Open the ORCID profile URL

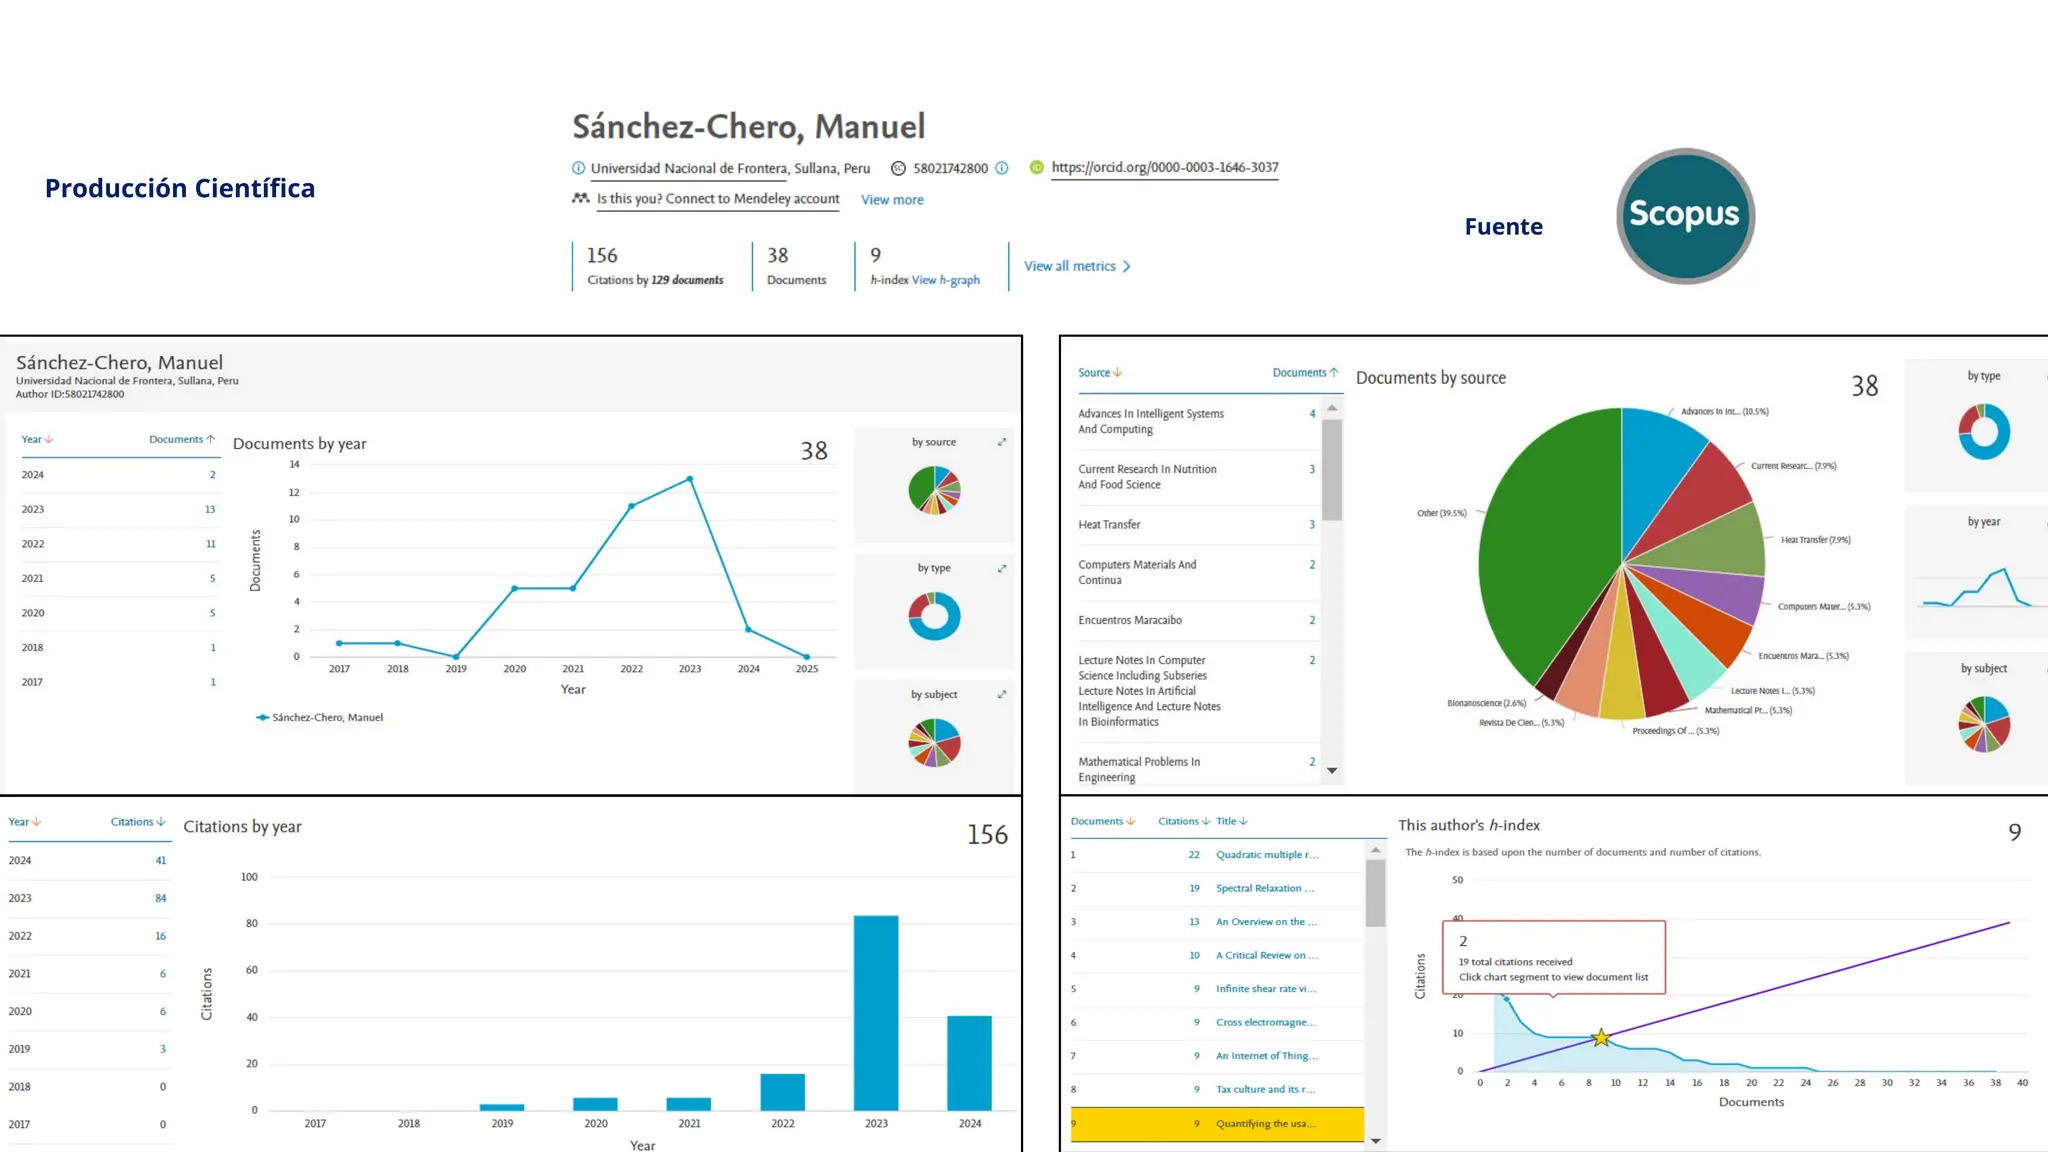coord(1164,167)
